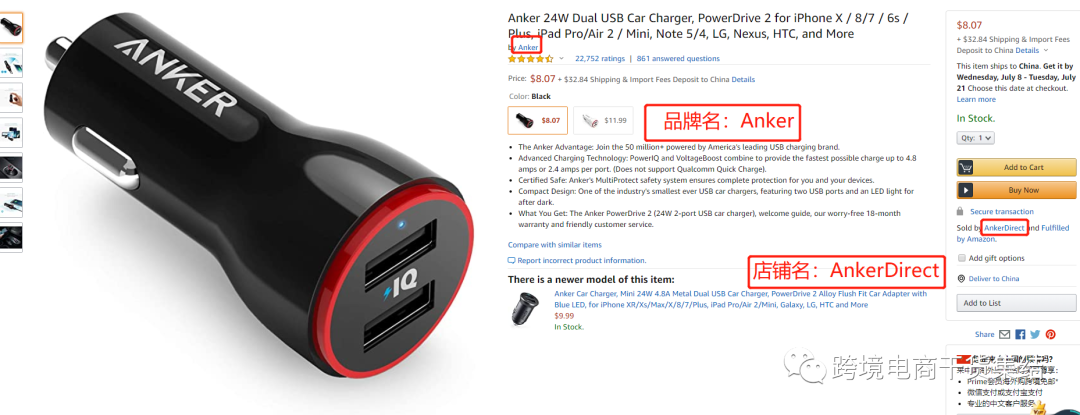Enable the Add gift options checkbox
Image resolution: width=1080 pixels, height=415 pixels.
962,258
